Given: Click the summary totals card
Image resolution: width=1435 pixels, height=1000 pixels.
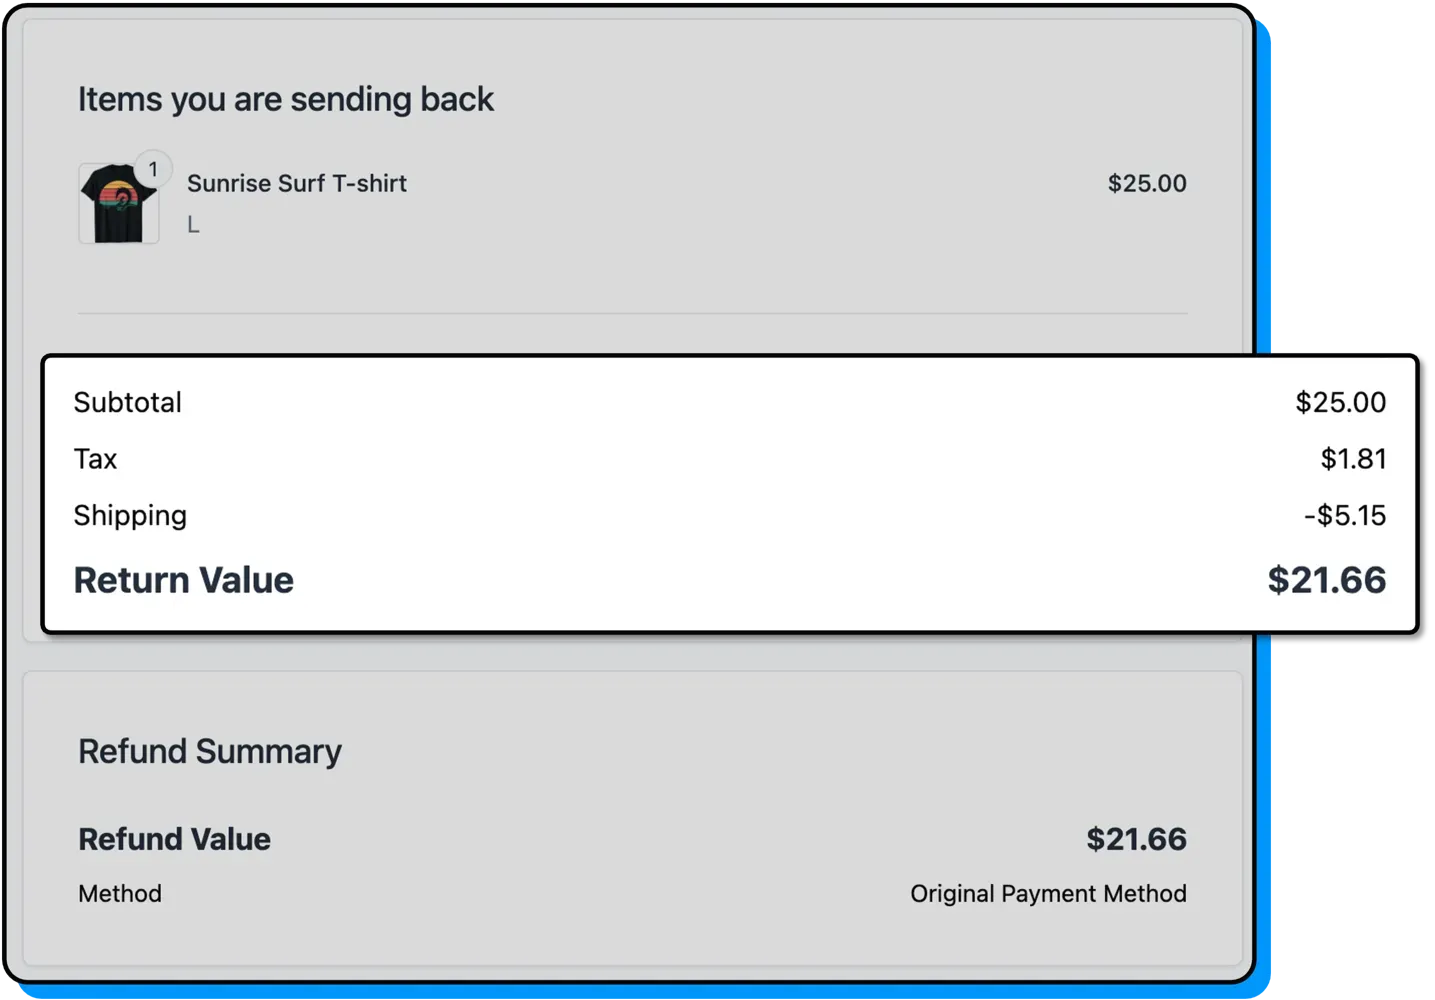Looking at the screenshot, I should coord(728,492).
